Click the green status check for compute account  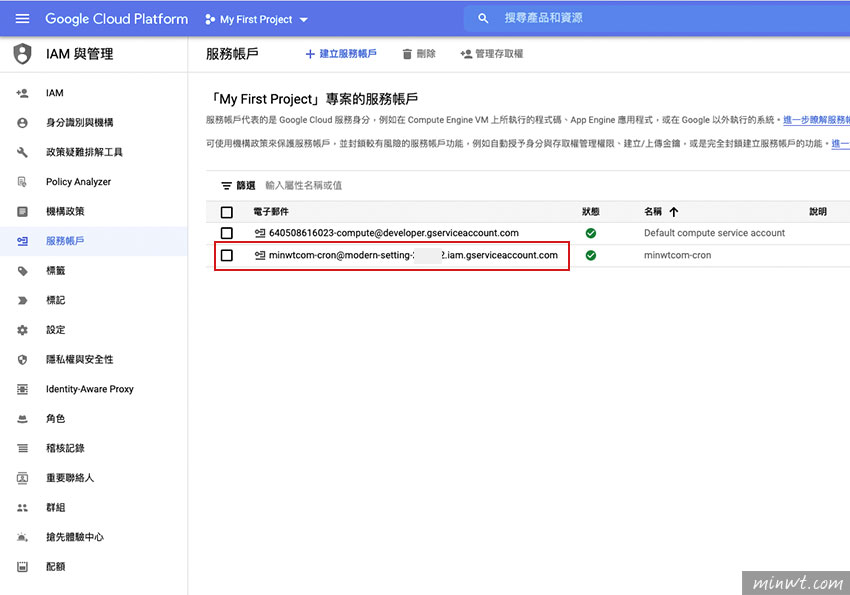pos(591,233)
